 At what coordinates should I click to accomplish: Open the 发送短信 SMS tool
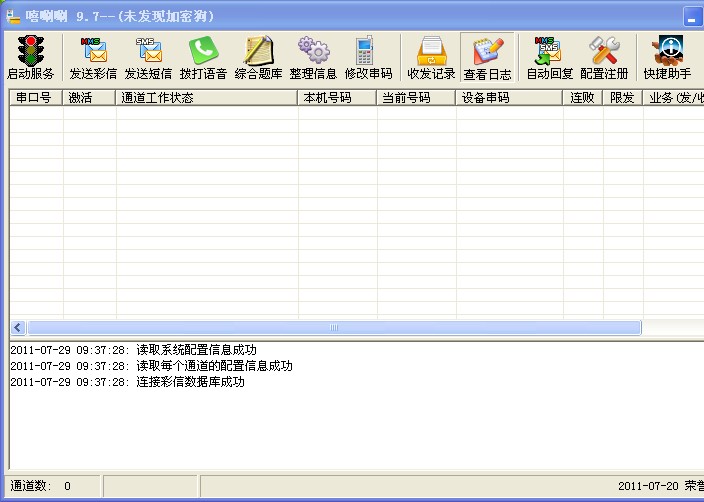tap(148, 57)
